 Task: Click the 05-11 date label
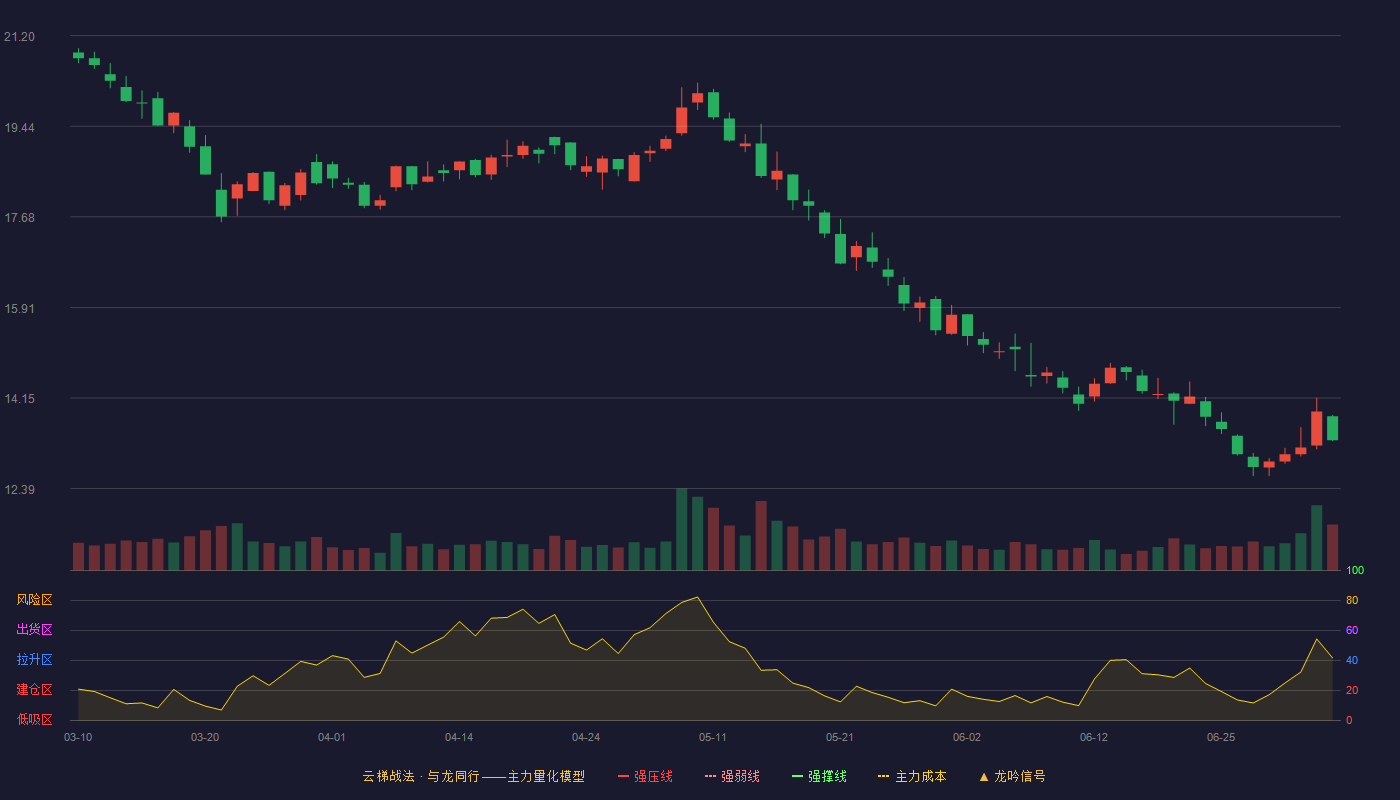coord(713,737)
